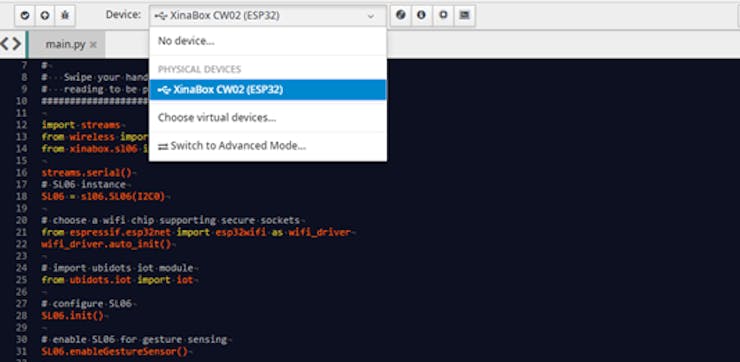Viewport: 740px width, 362px height.
Task: Click line 18 SL06 = sl06.SL06(I2C0)
Action: click(103, 196)
